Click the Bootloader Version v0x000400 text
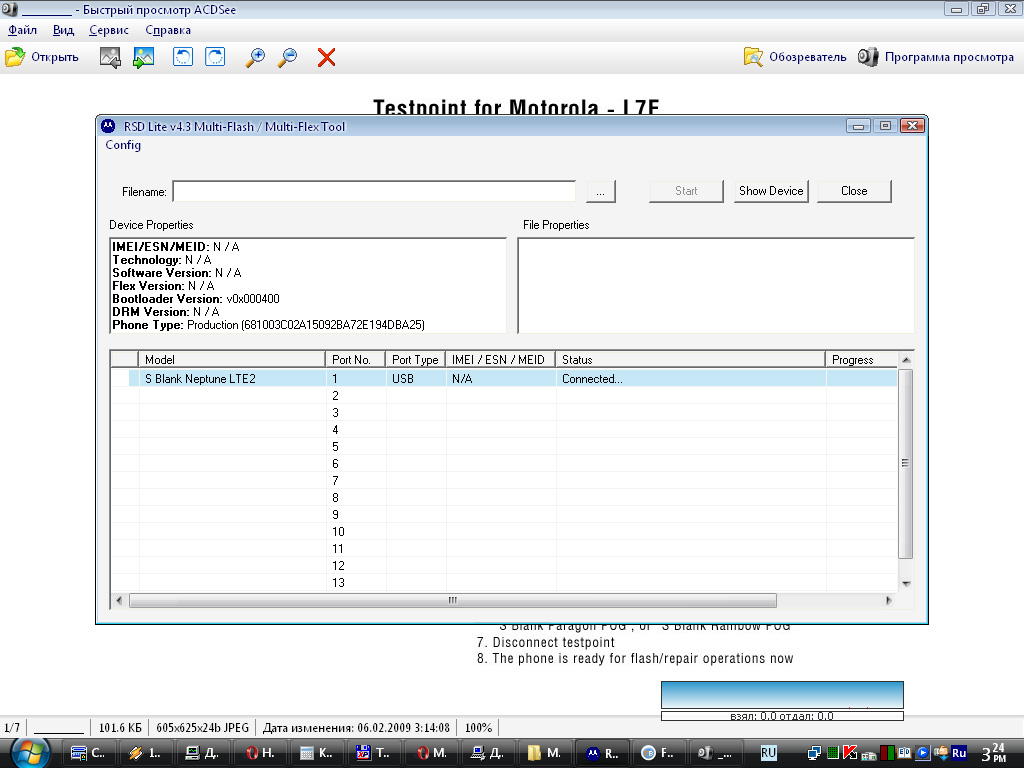 (x=196, y=299)
